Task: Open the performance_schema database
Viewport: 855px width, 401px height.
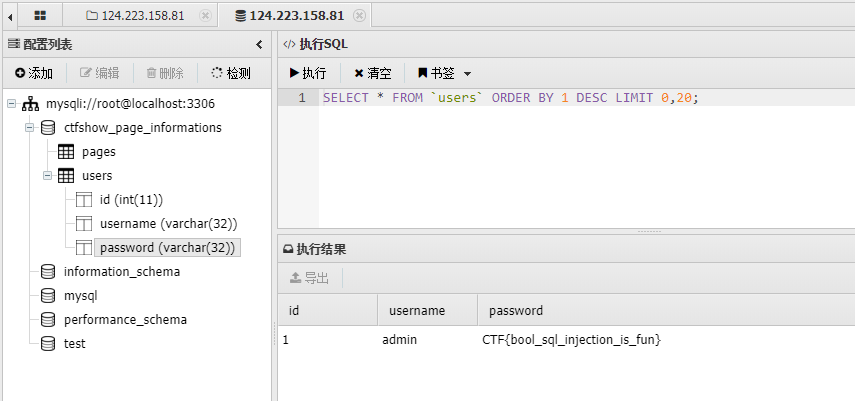Action: [x=125, y=320]
